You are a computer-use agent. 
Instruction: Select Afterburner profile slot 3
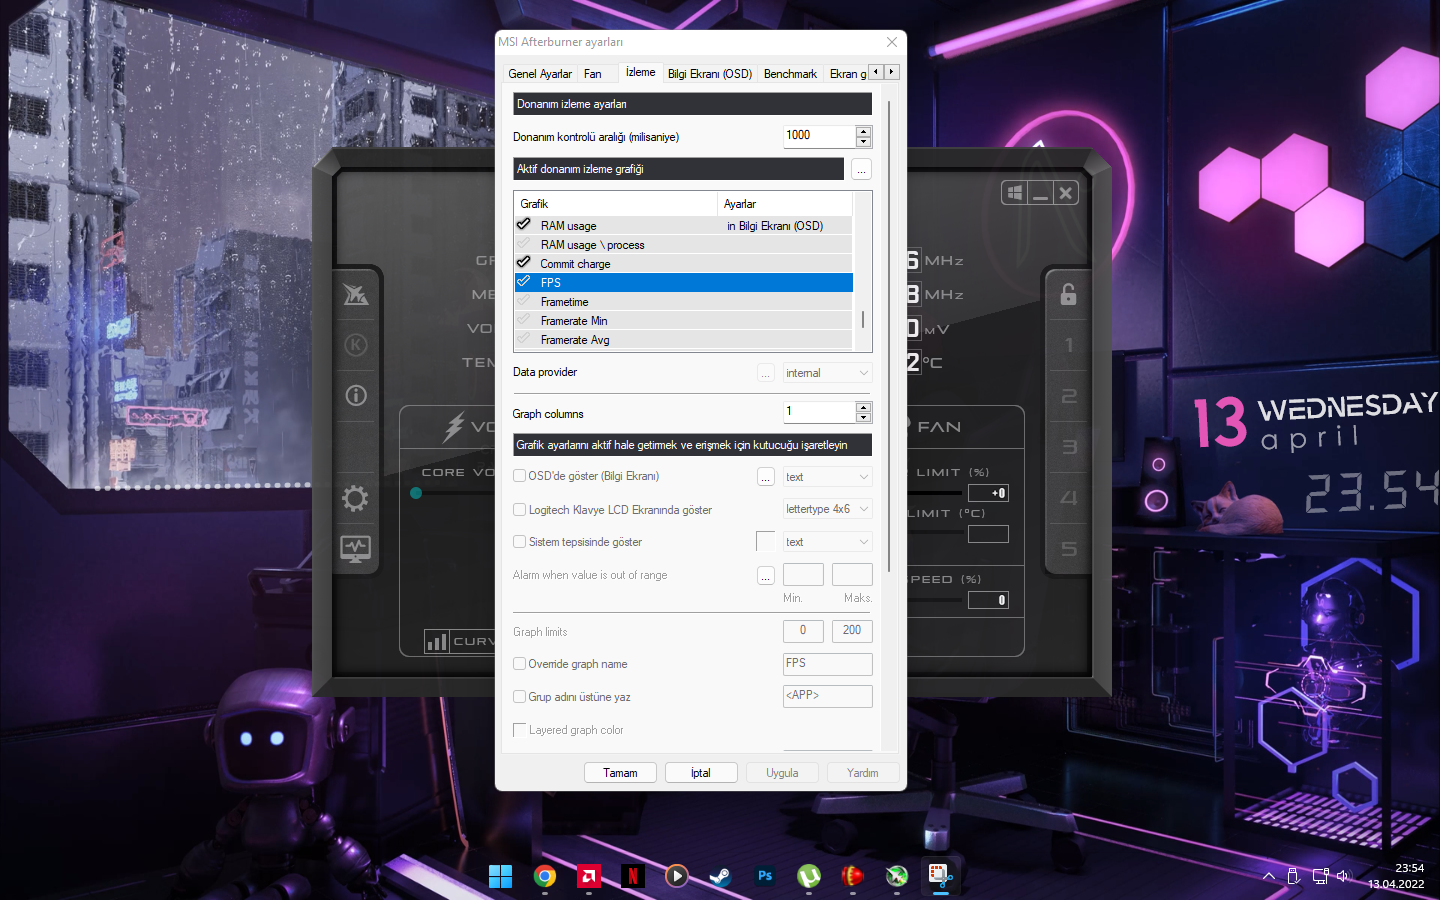click(x=1069, y=447)
